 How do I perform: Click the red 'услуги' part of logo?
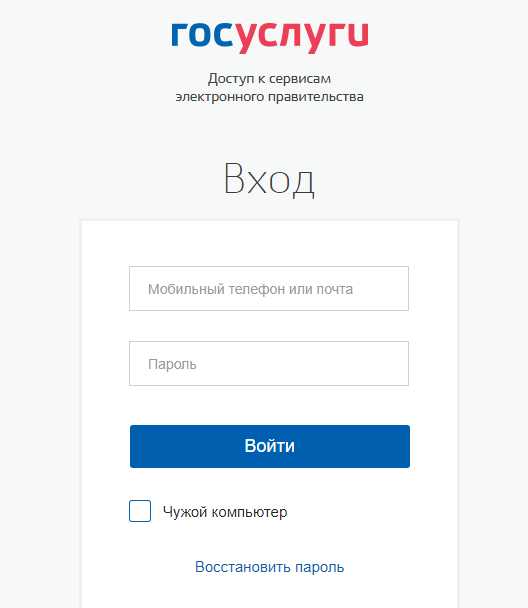coord(302,37)
